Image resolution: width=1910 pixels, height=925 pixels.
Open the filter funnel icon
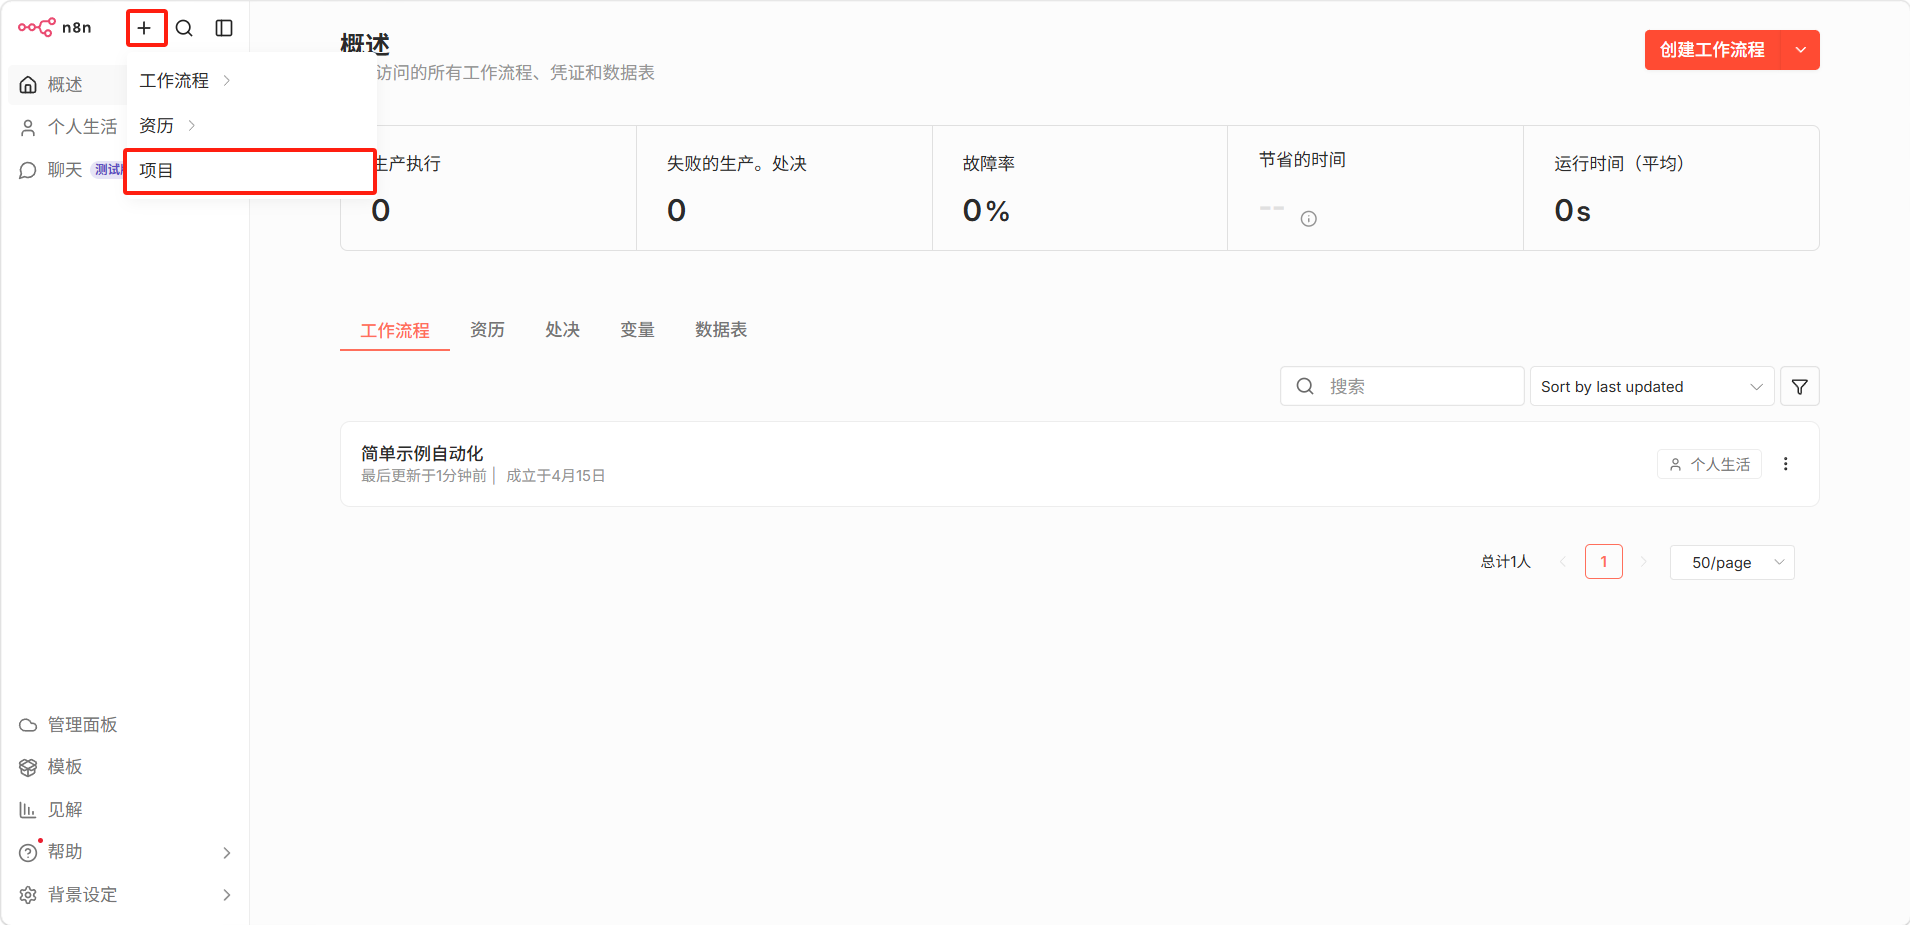1799,387
